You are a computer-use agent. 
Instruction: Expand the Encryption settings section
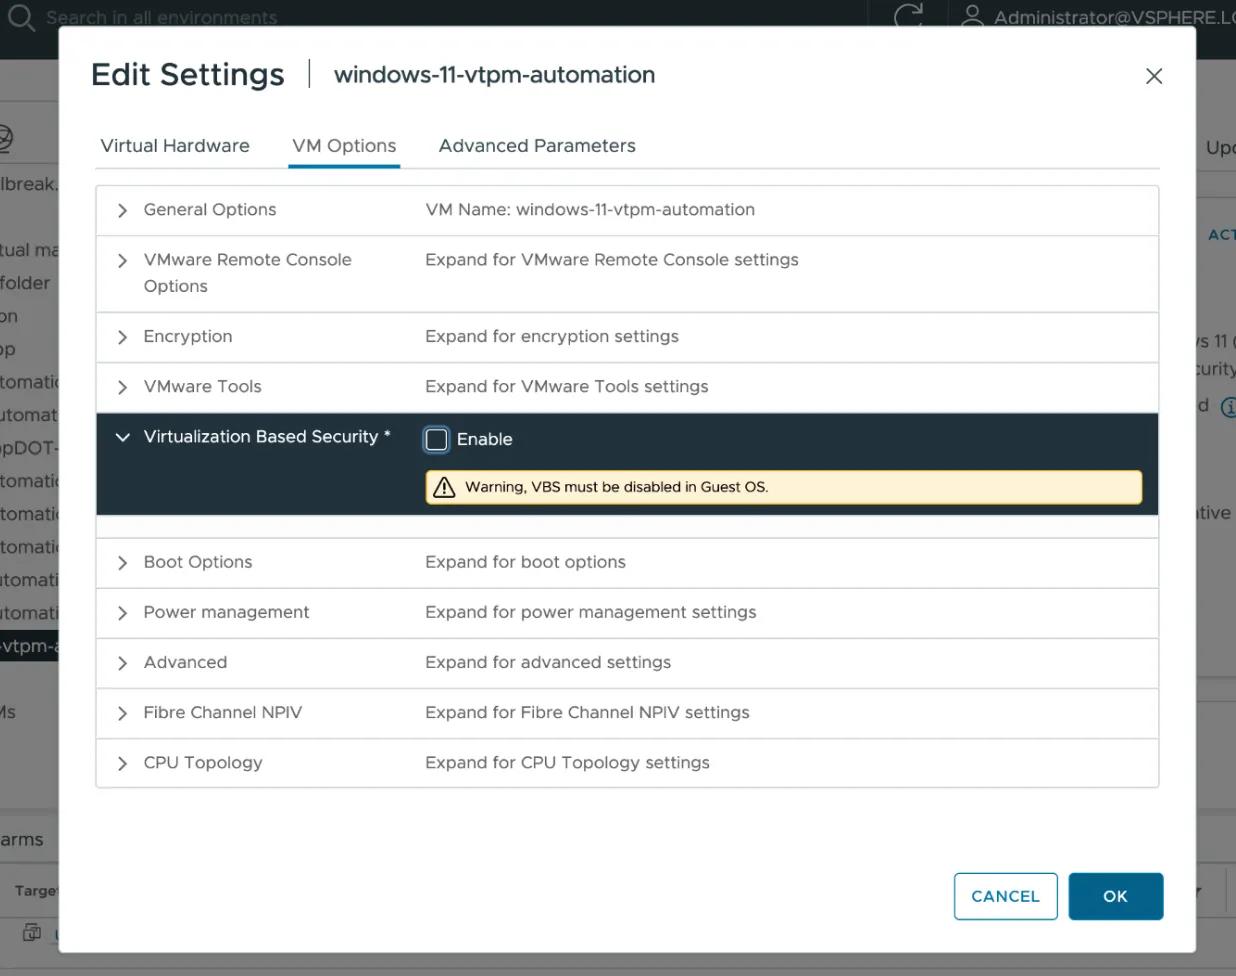121,337
